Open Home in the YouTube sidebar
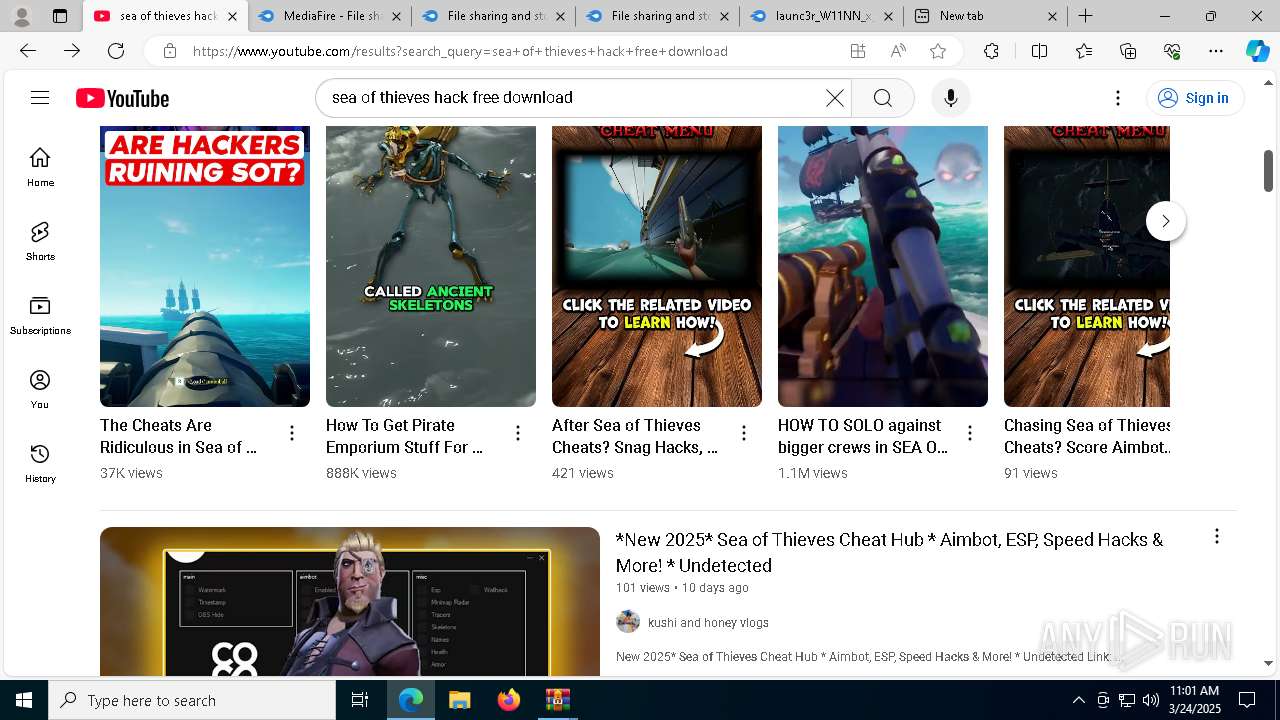The height and width of the screenshot is (720, 1280). (x=40, y=167)
